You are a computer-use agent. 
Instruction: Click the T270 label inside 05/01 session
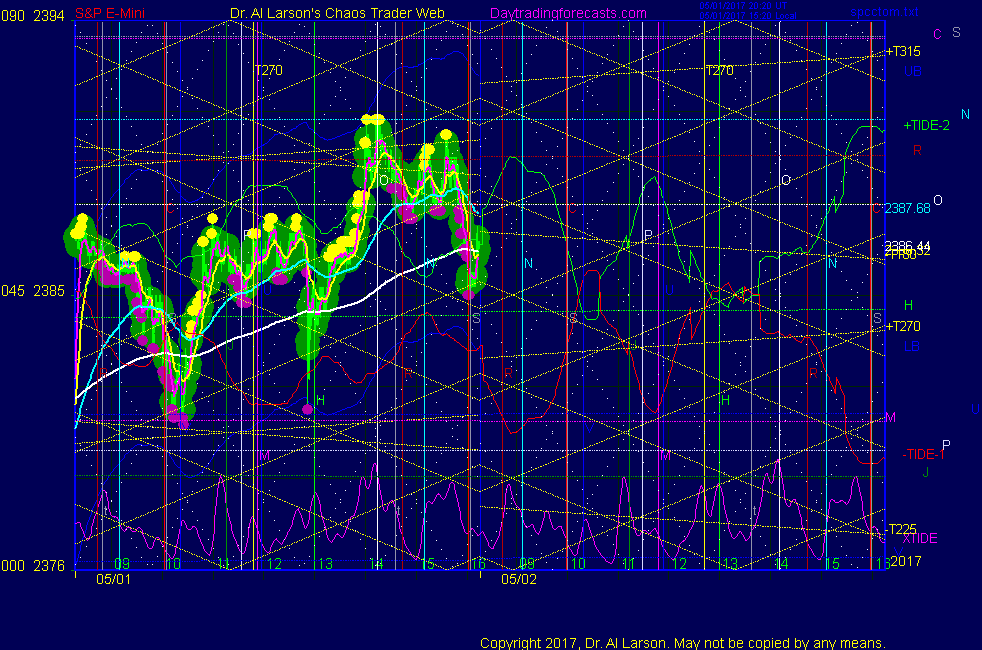pyautogui.click(x=269, y=71)
